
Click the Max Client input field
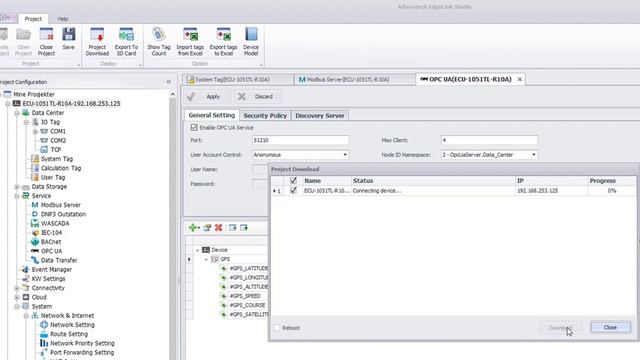click(489, 140)
